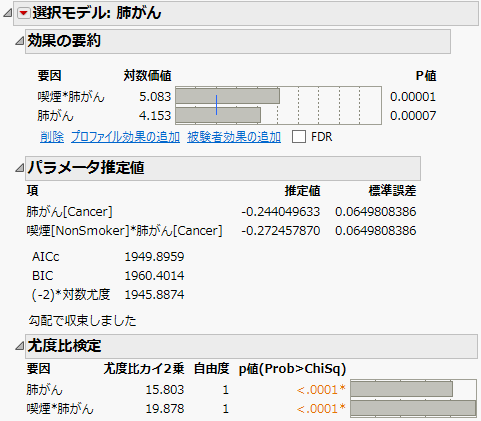Enable the FDR checkbox
481x421 pixels.
click(299, 137)
